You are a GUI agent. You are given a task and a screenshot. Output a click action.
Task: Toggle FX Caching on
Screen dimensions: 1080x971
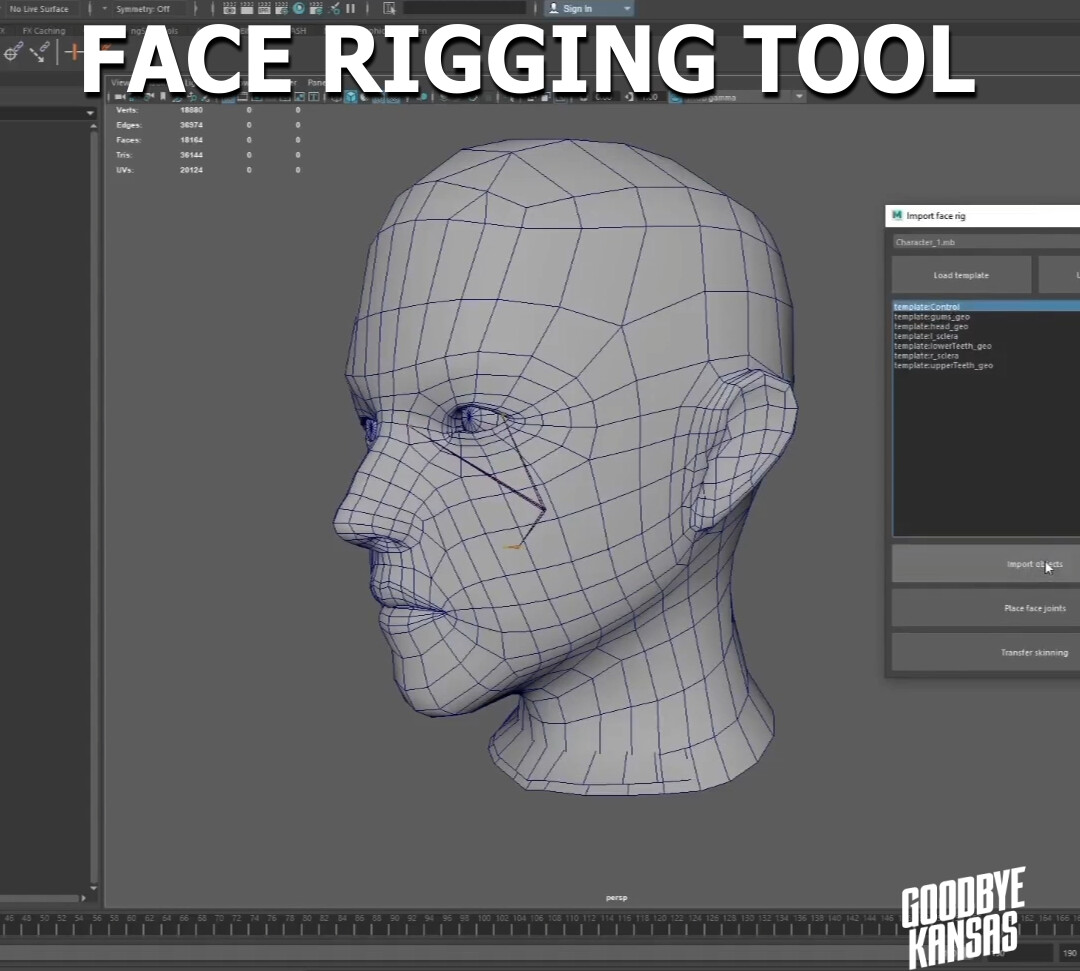[x=46, y=31]
